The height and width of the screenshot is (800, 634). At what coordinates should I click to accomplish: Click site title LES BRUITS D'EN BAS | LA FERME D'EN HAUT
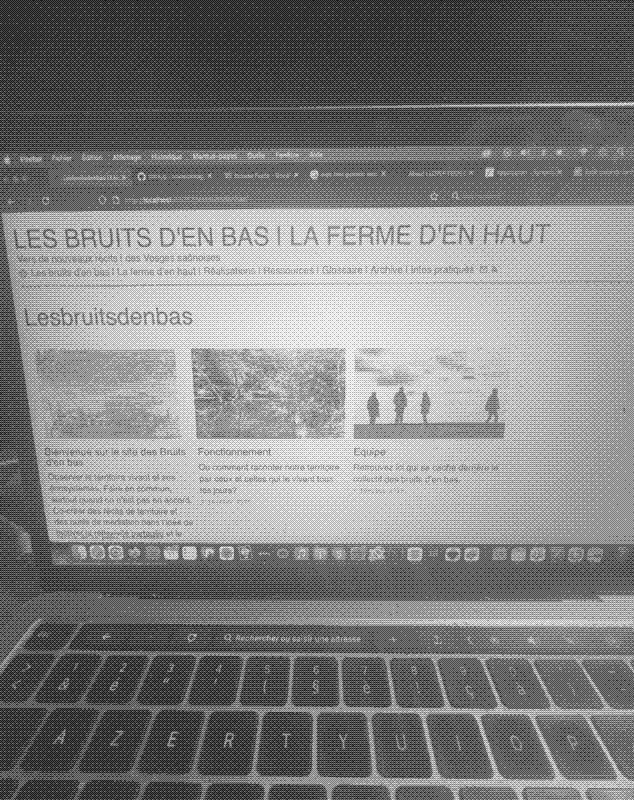click(281, 237)
